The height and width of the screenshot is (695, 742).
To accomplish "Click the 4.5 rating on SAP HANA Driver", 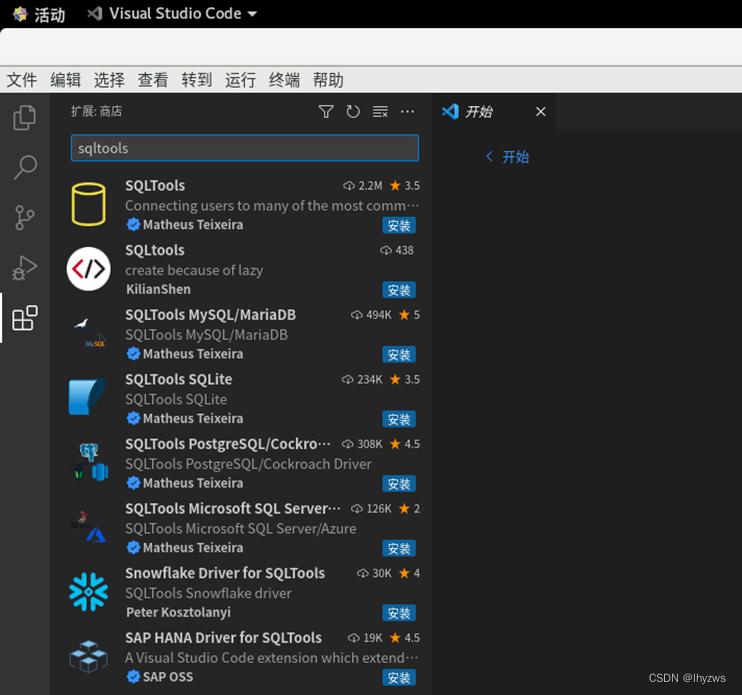I will coord(405,637).
